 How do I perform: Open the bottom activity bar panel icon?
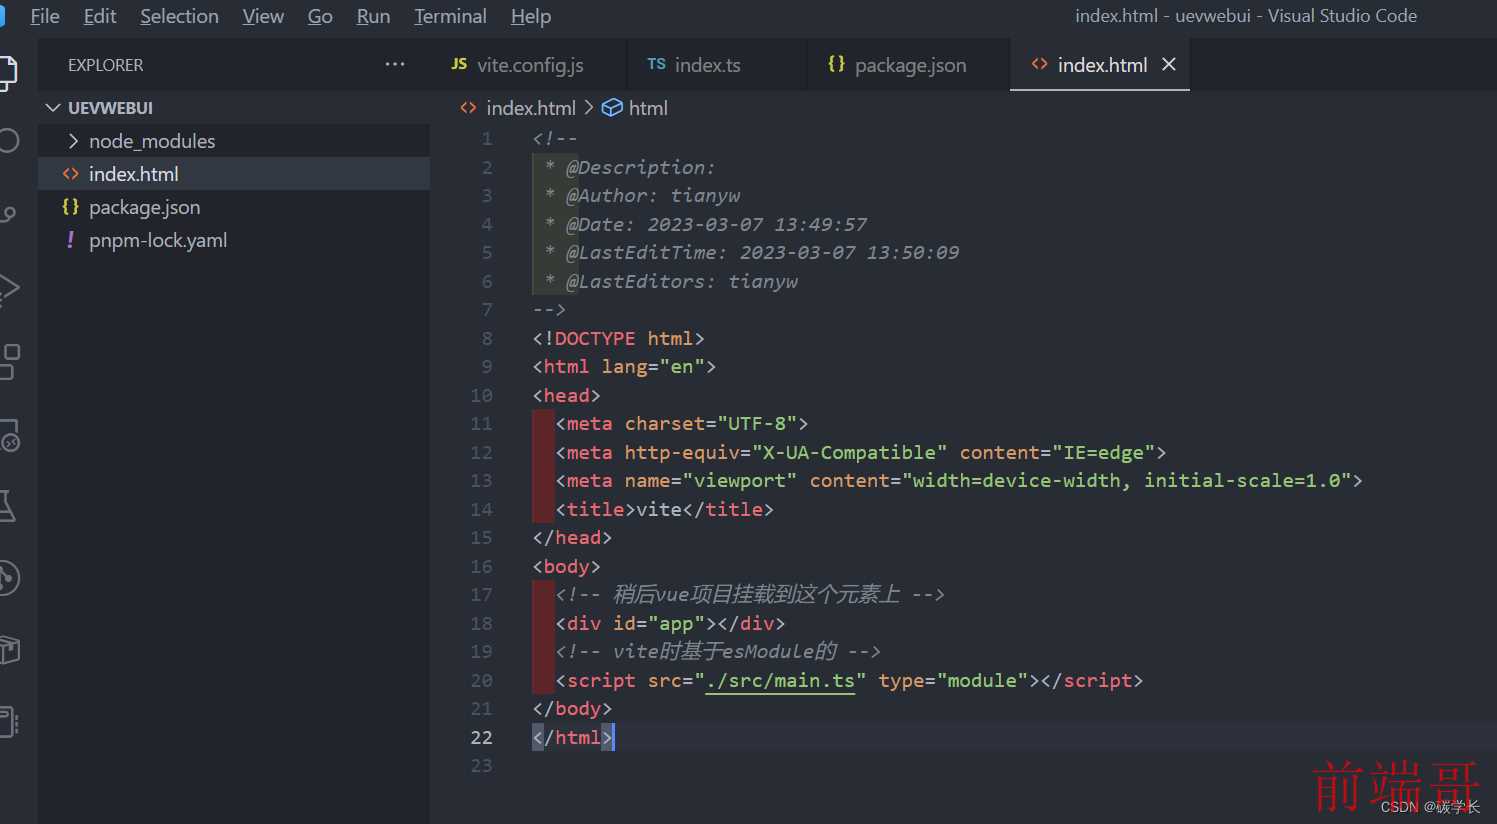pos(8,722)
